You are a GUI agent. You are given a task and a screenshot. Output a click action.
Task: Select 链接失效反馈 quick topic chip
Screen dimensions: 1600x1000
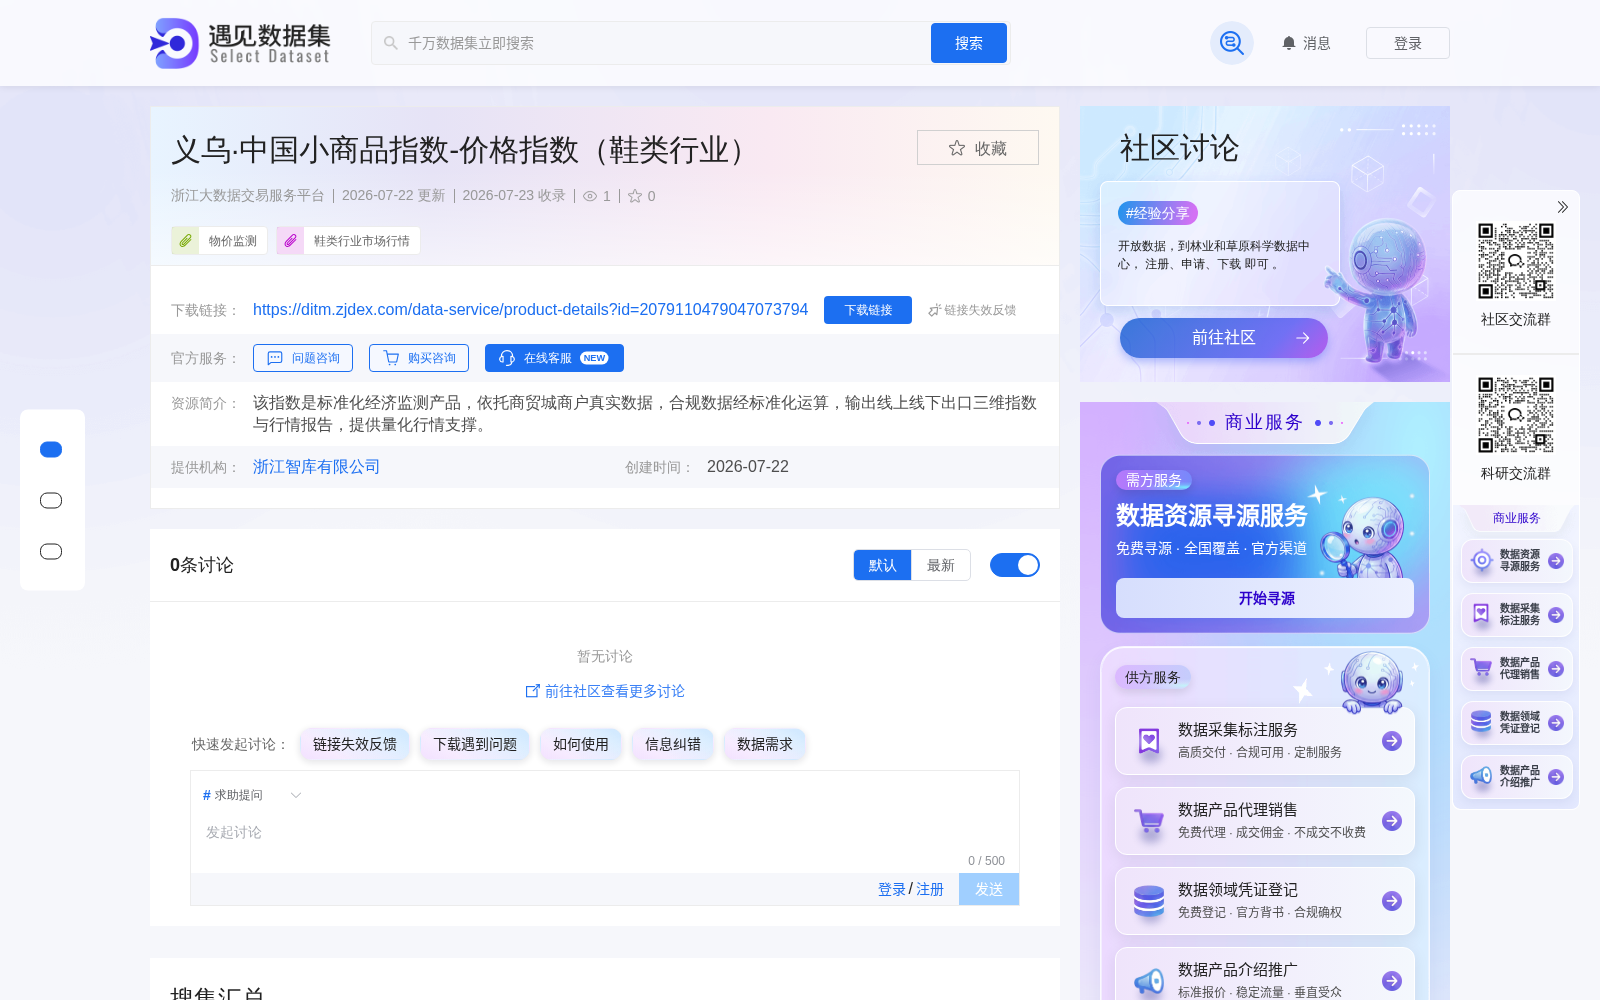[x=355, y=744]
